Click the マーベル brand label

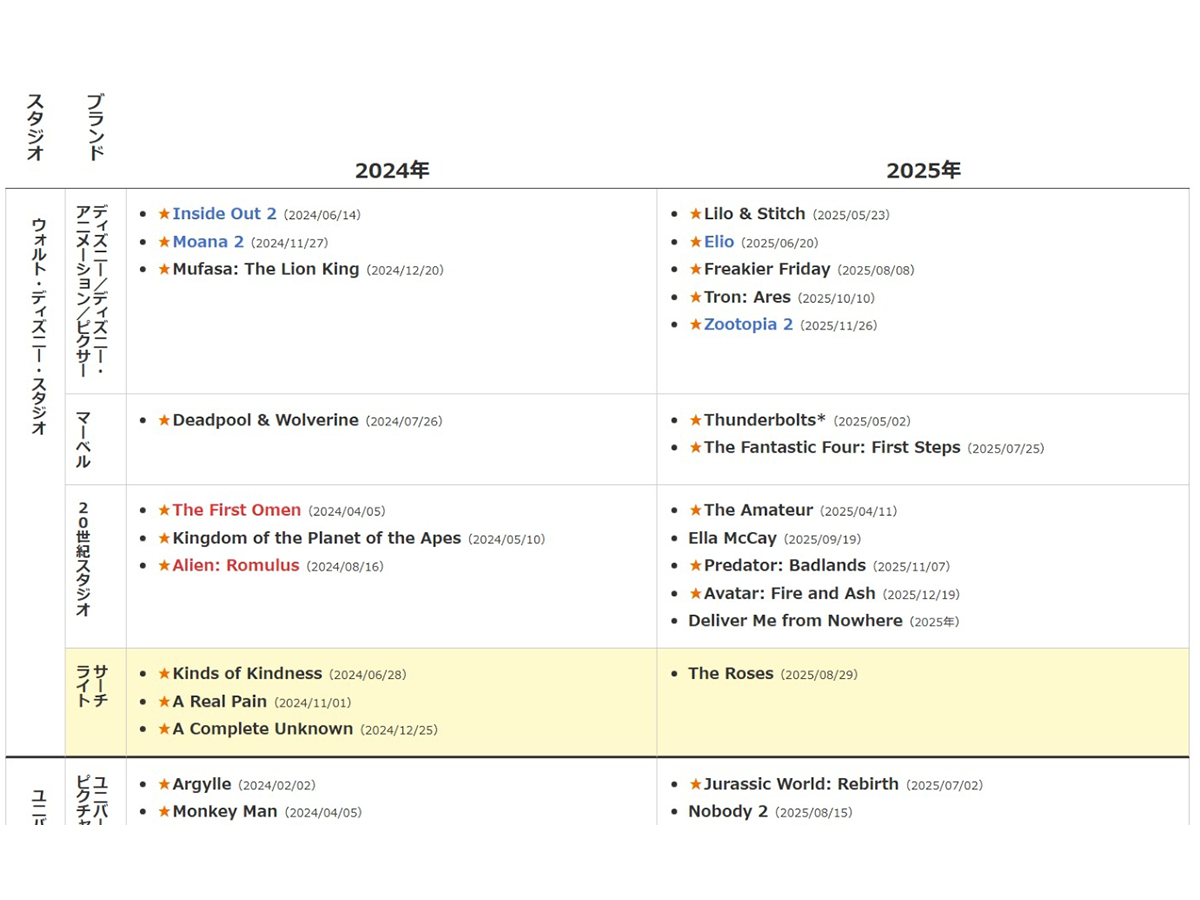83,439
